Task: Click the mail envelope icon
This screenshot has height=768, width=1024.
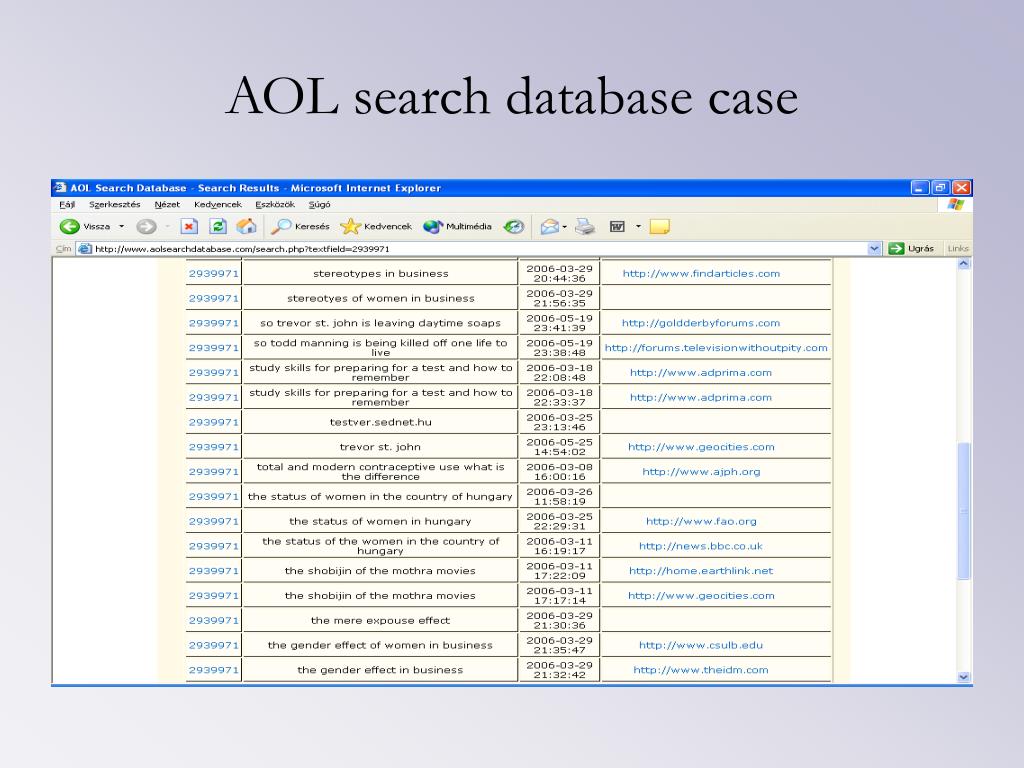Action: click(549, 227)
